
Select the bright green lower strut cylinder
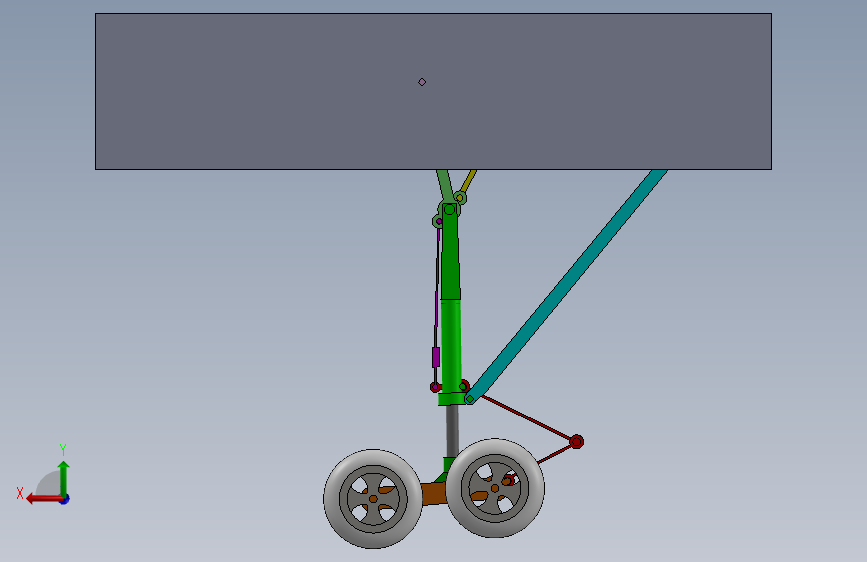[x=451, y=346]
